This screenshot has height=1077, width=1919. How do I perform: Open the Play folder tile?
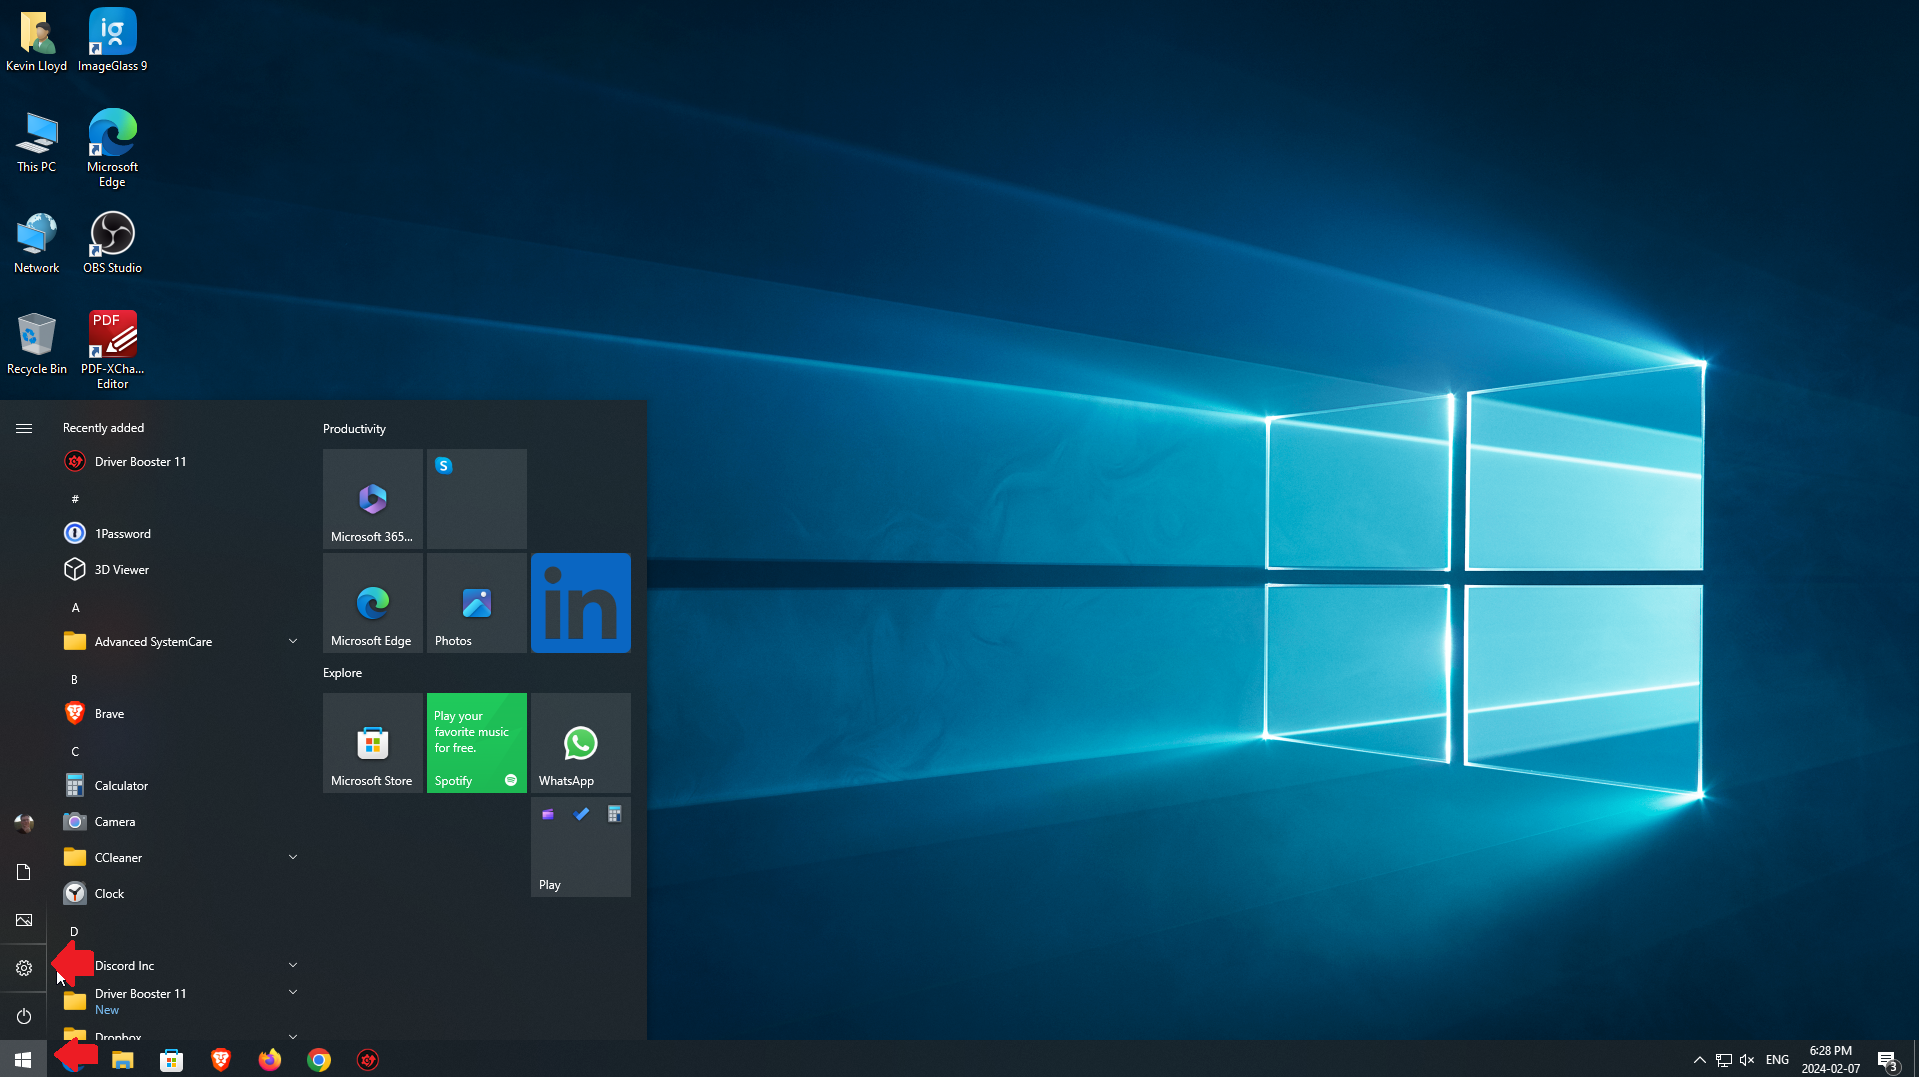click(x=581, y=847)
